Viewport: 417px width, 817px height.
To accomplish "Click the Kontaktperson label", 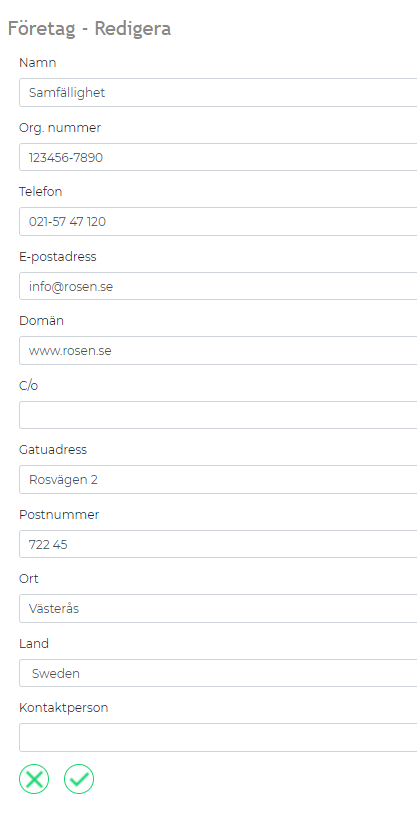I will [x=64, y=708].
